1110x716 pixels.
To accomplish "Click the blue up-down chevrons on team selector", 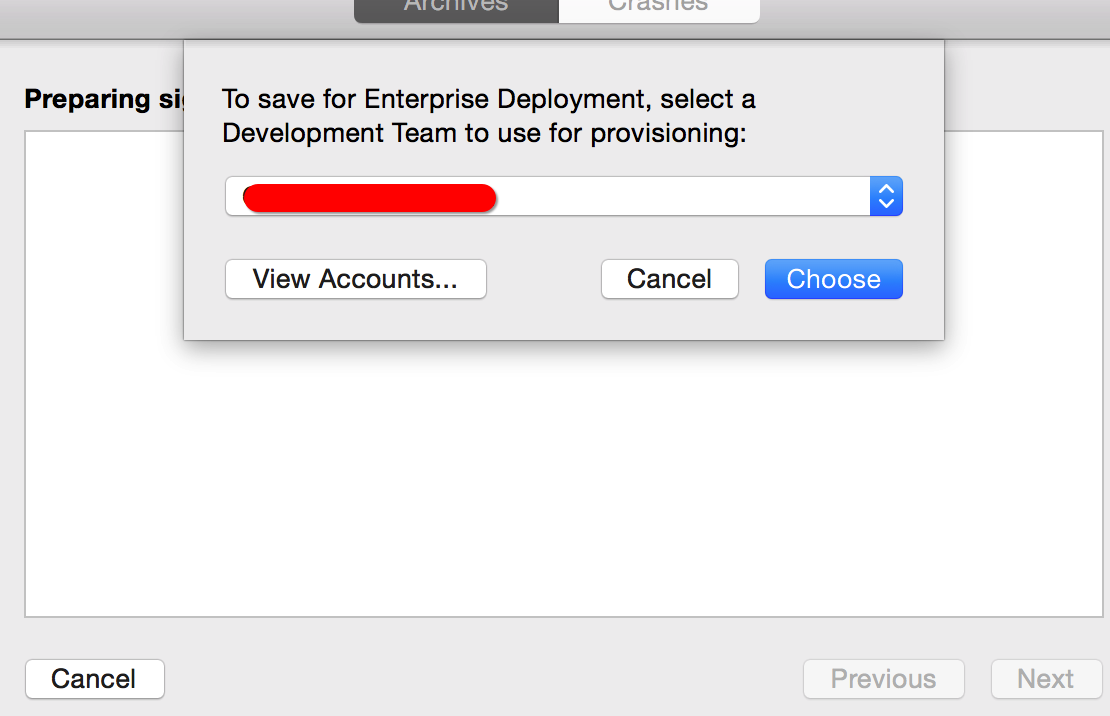I will (886, 196).
